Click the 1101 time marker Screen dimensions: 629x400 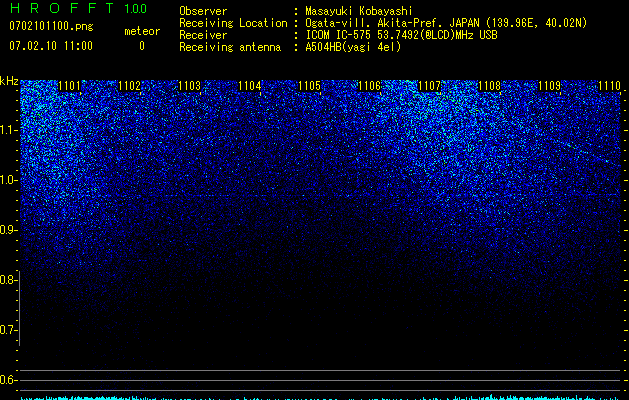pyautogui.click(x=69, y=86)
